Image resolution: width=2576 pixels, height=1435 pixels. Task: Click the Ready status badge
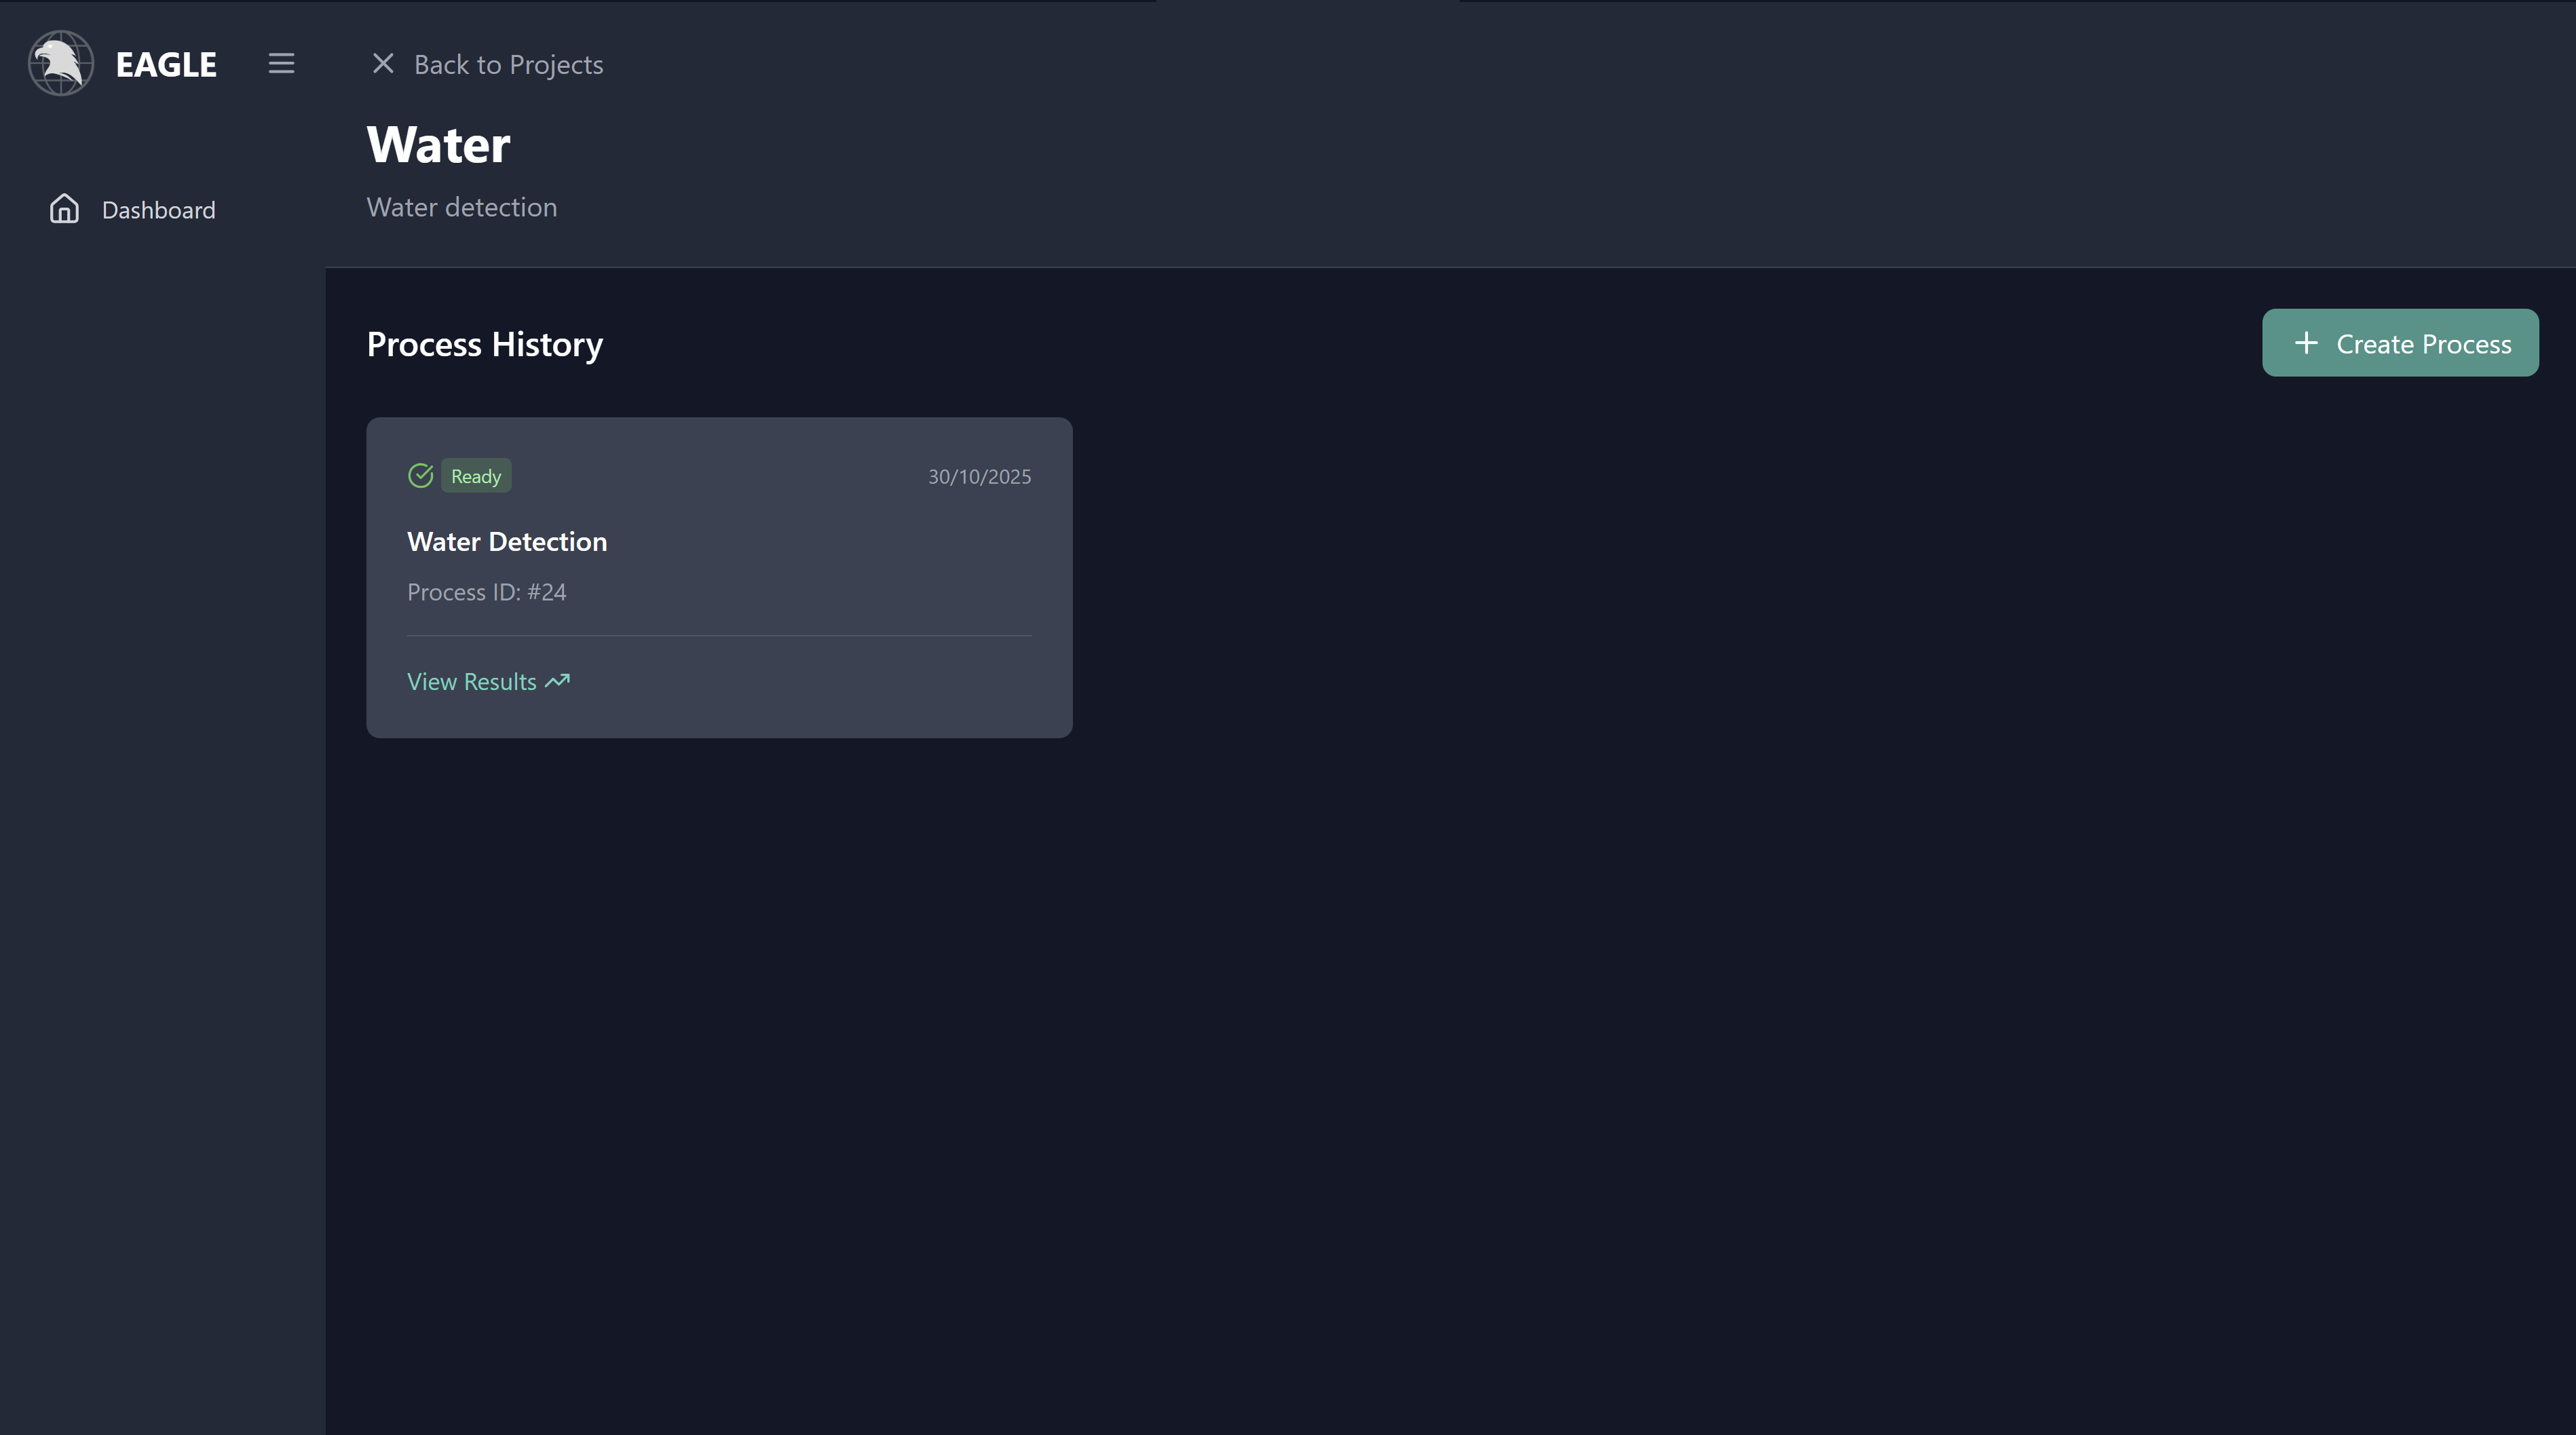click(x=476, y=477)
